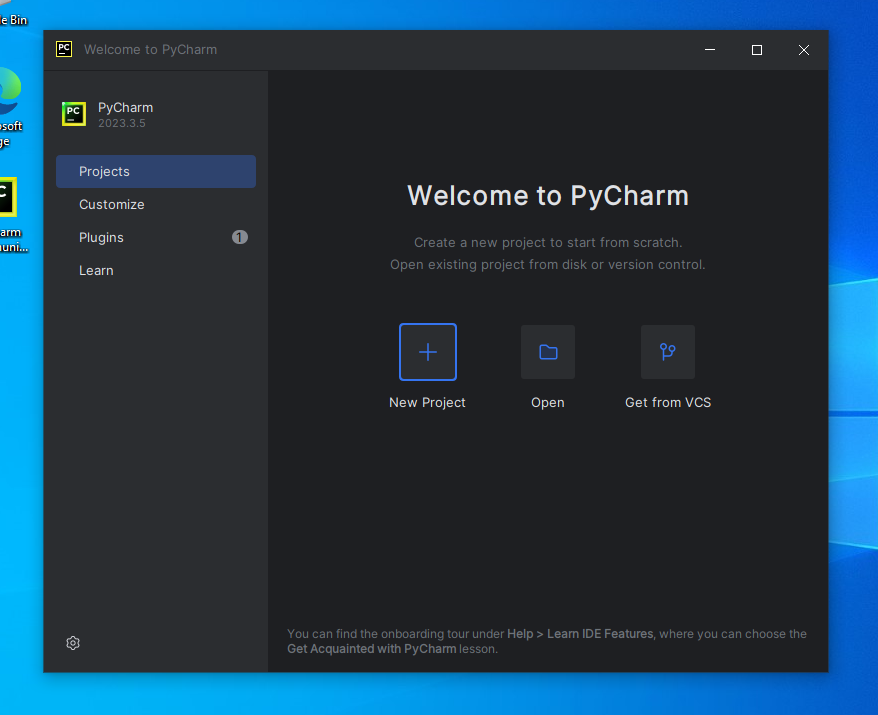Viewport: 878px width, 715px height.
Task: Click the PyCharm window icon in title bar
Action: [64, 49]
